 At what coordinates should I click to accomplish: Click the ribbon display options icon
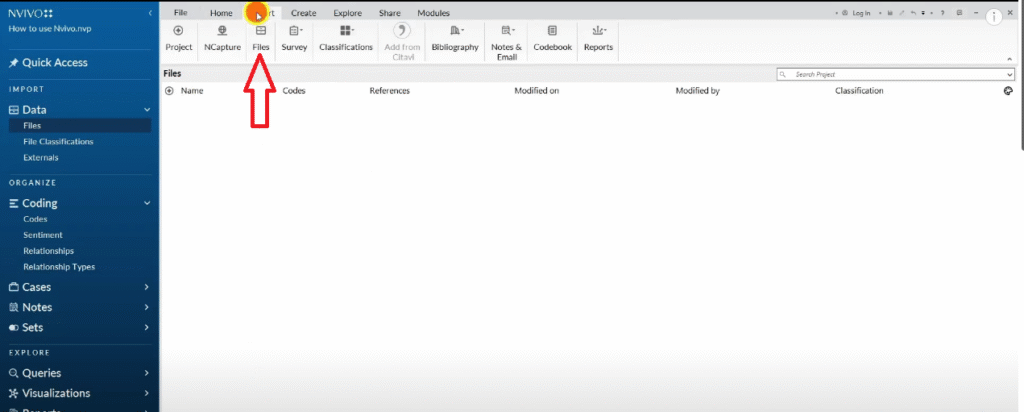pos(959,12)
